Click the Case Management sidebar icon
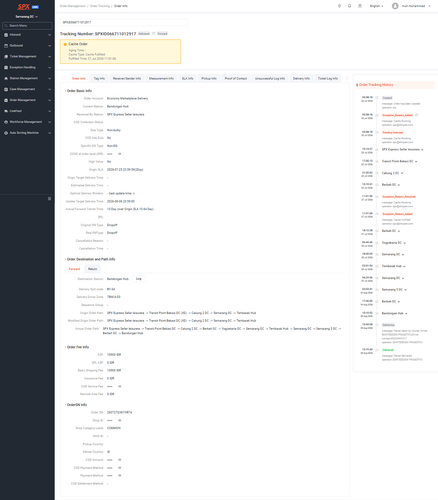 click(x=6, y=89)
